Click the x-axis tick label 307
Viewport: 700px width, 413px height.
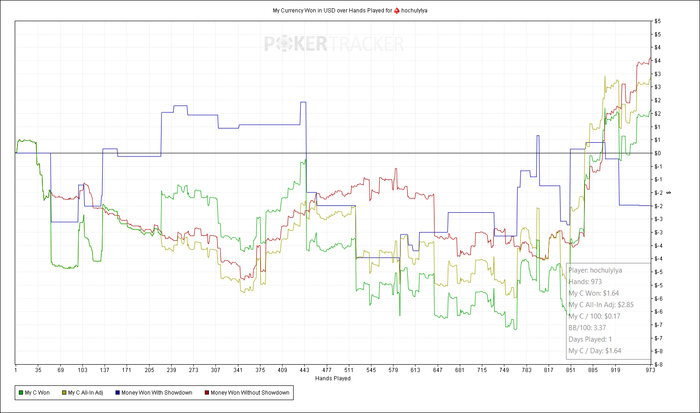tap(216, 370)
